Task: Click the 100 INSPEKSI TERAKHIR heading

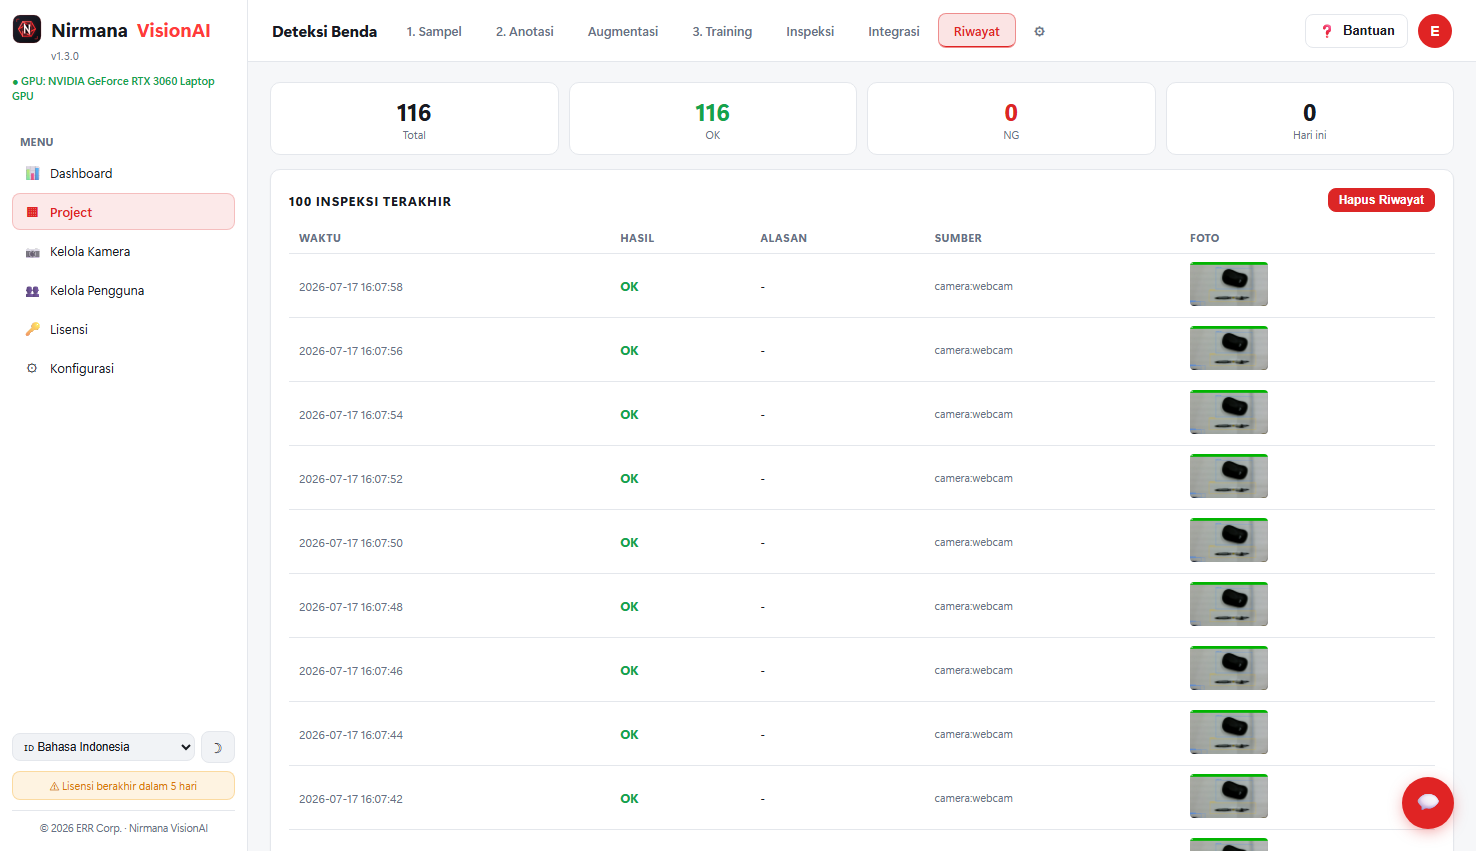Action: 370,201
